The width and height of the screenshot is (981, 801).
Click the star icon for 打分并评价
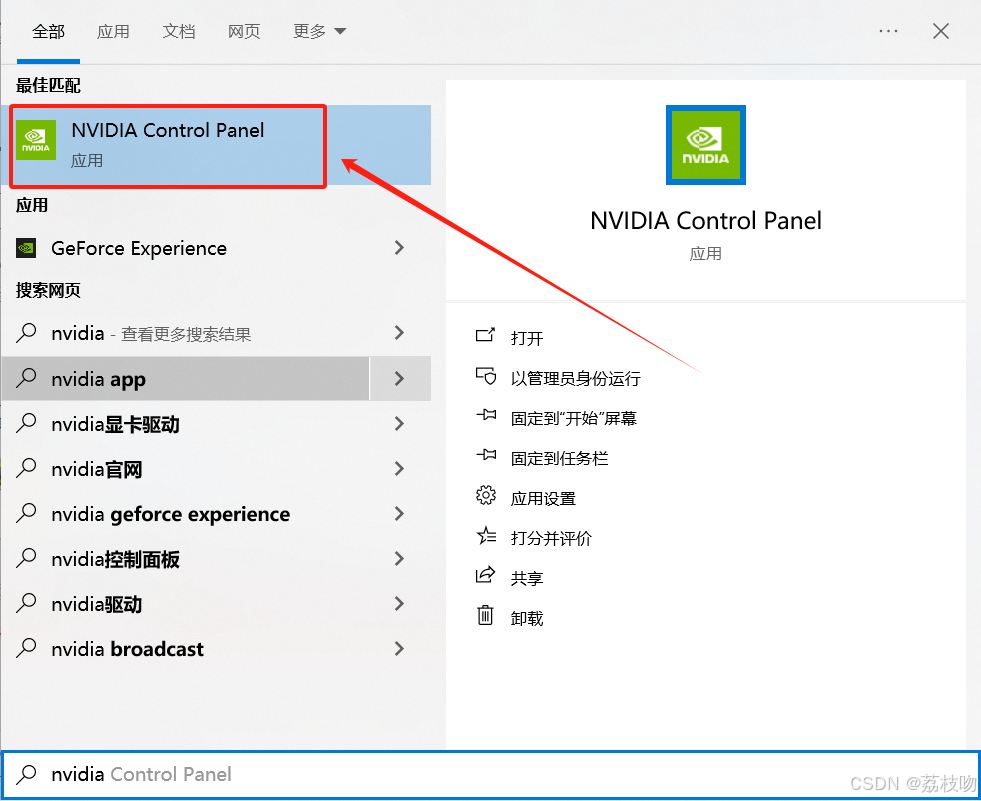tap(485, 536)
